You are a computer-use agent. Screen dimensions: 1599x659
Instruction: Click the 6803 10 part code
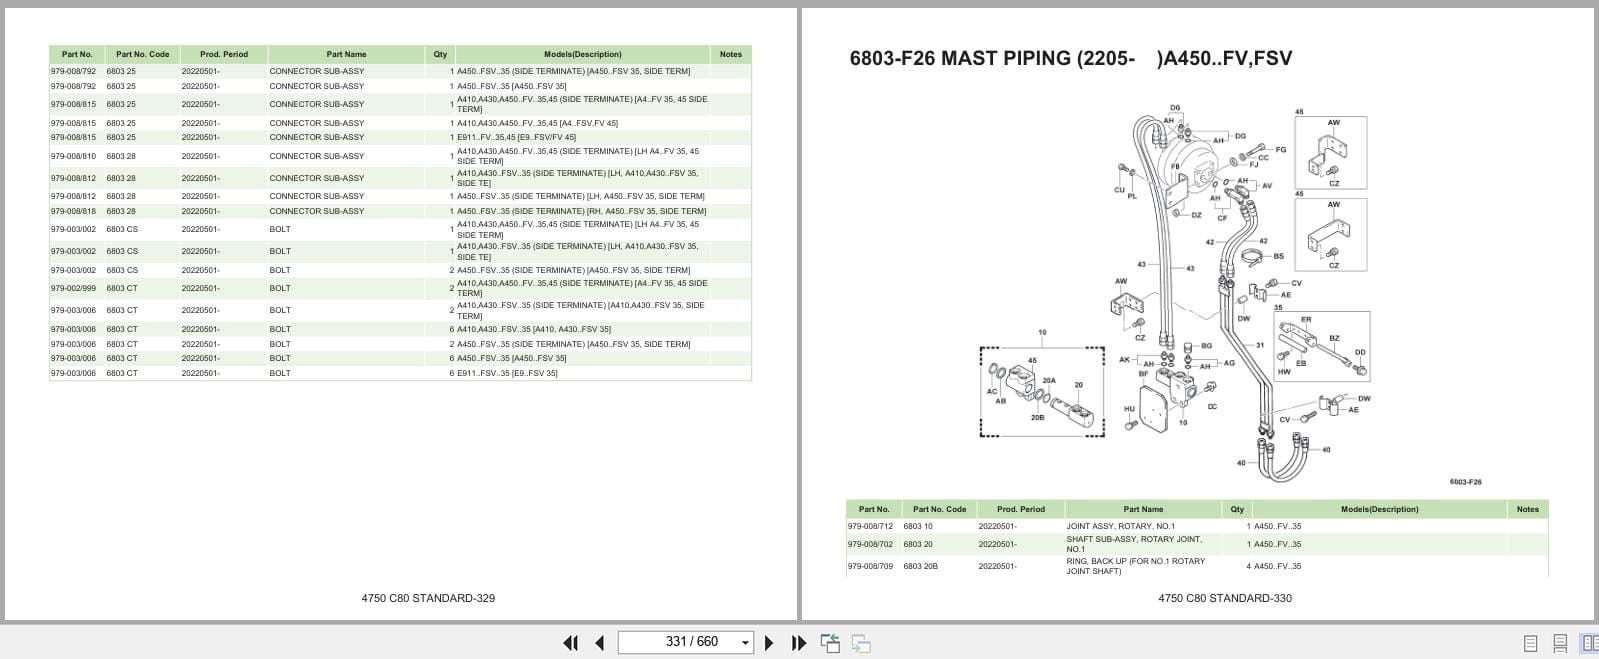[x=918, y=526]
